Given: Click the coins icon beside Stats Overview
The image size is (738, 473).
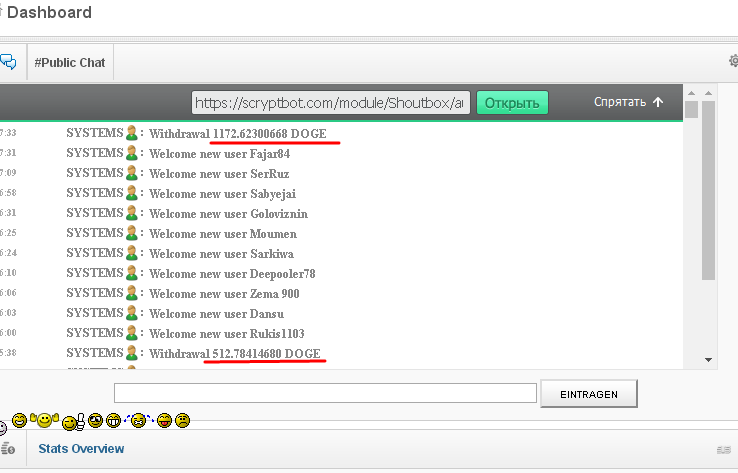Looking at the screenshot, I should [x=8, y=449].
